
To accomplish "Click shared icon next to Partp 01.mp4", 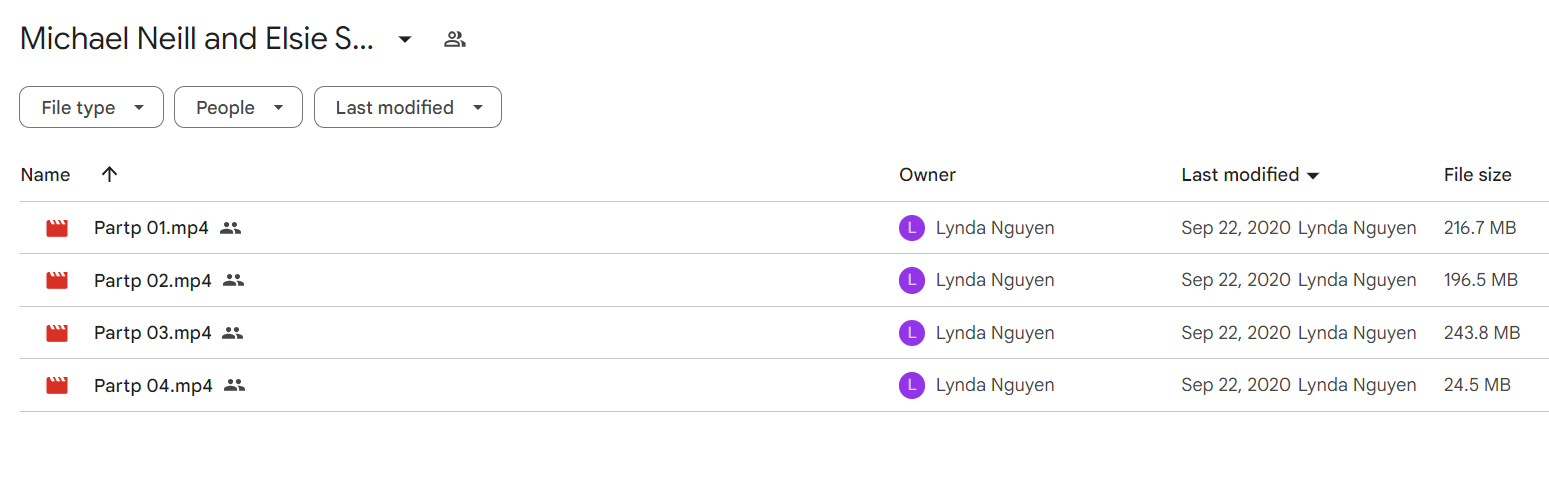I will [231, 228].
